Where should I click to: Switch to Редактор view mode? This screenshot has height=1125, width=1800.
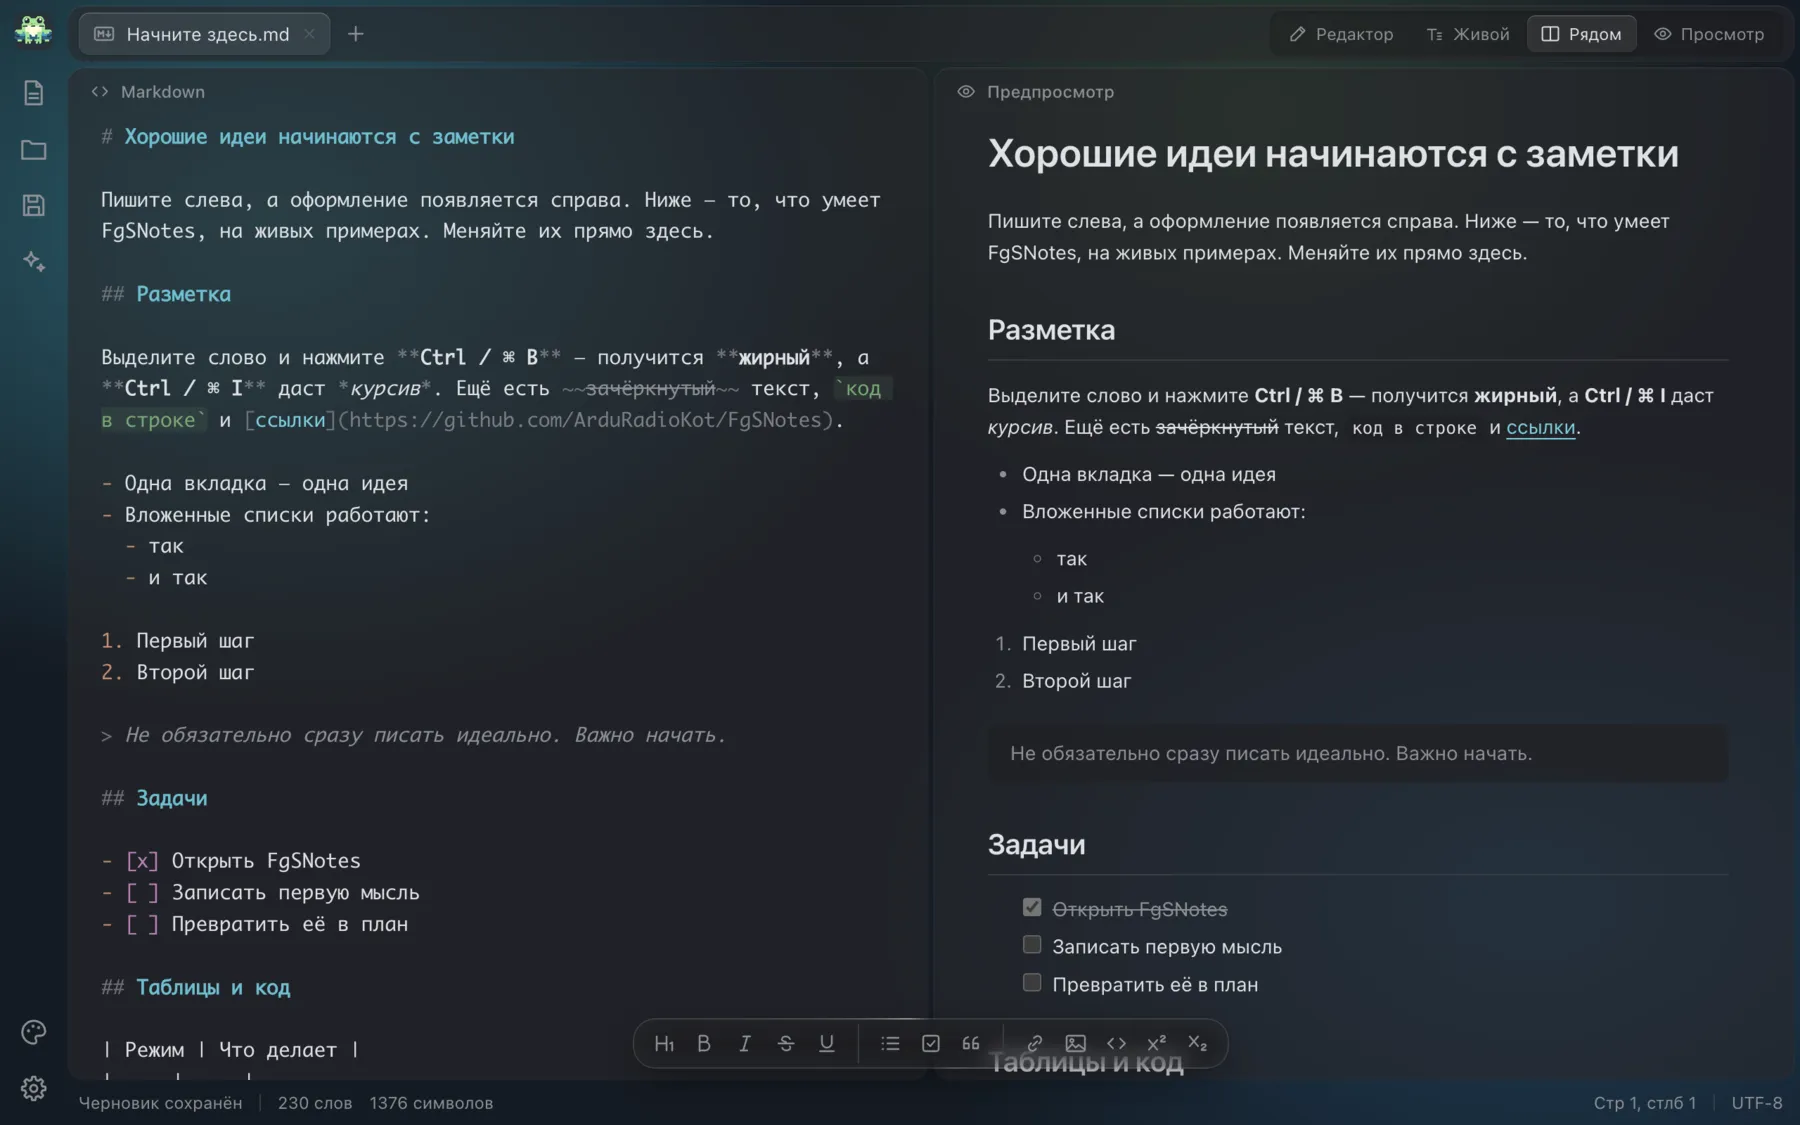click(1341, 34)
